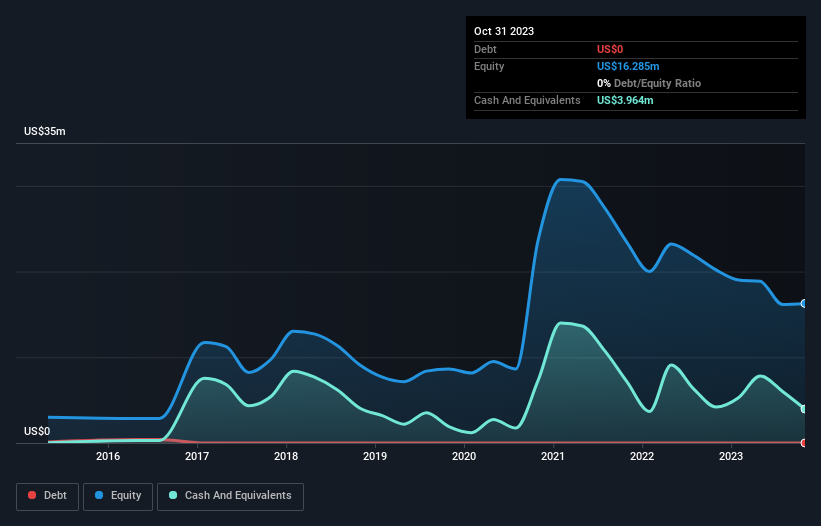
Task: Click the 2020 x-axis label
Action: point(464,456)
